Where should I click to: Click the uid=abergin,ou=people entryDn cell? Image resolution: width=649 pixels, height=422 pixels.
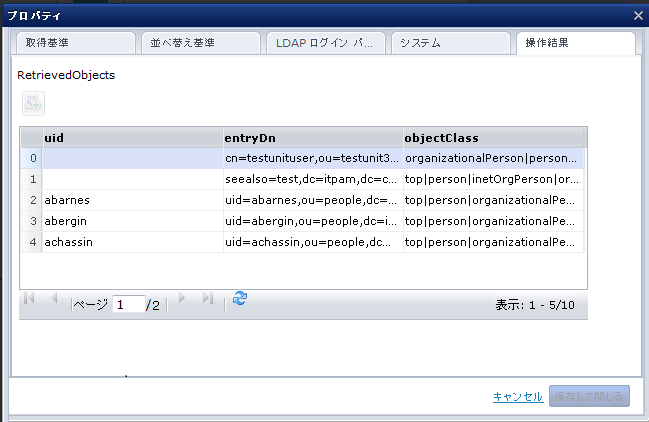(x=313, y=221)
